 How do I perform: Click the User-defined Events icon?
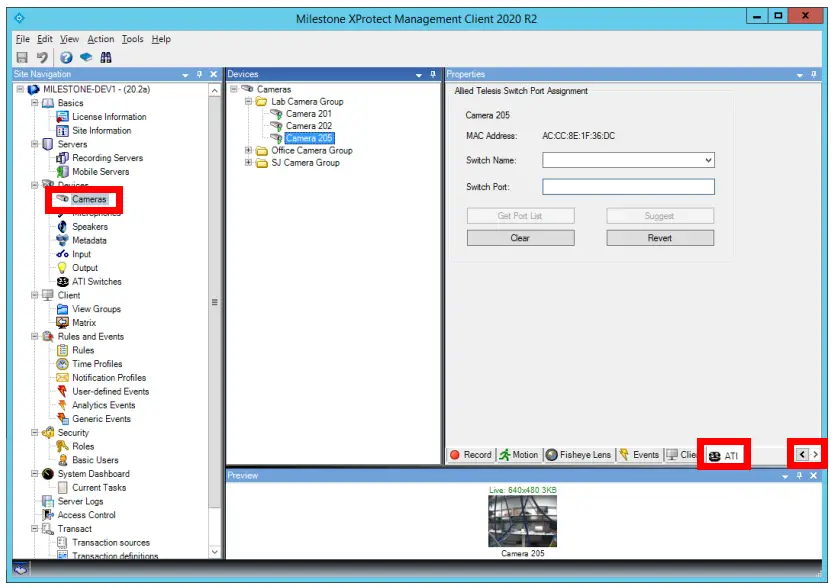[x=62, y=392]
